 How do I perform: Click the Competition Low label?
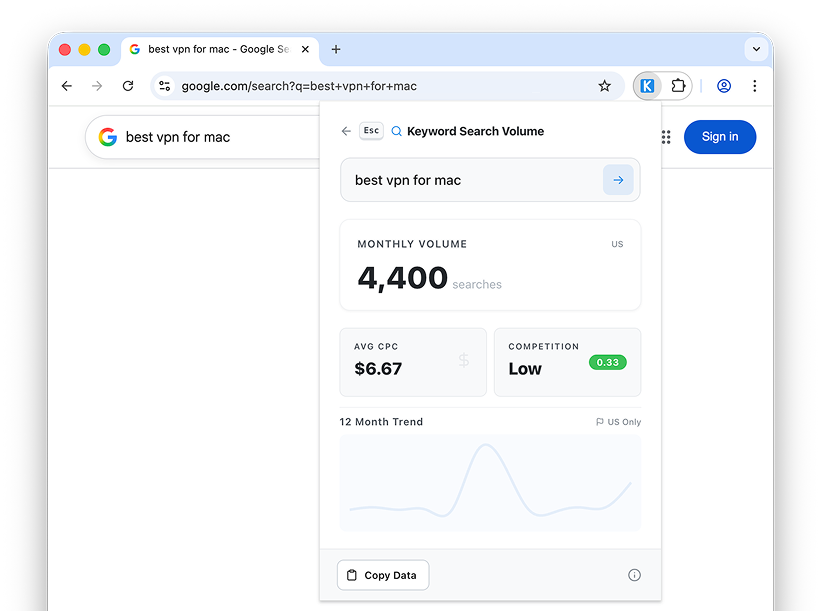[525, 369]
